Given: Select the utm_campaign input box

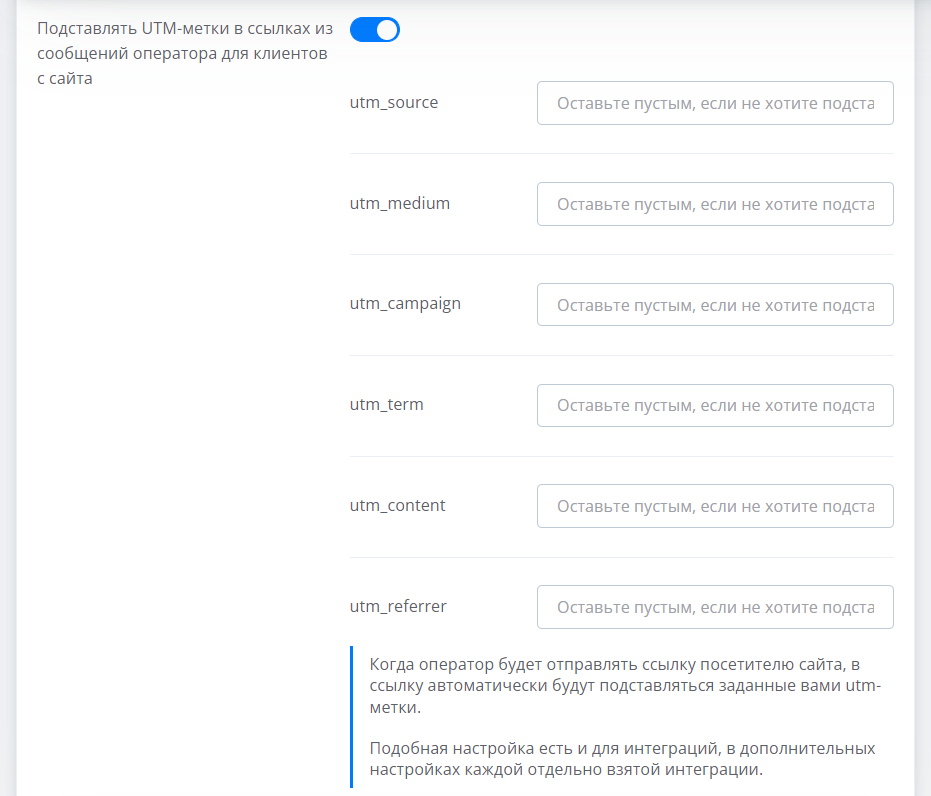Looking at the screenshot, I should click(714, 305).
